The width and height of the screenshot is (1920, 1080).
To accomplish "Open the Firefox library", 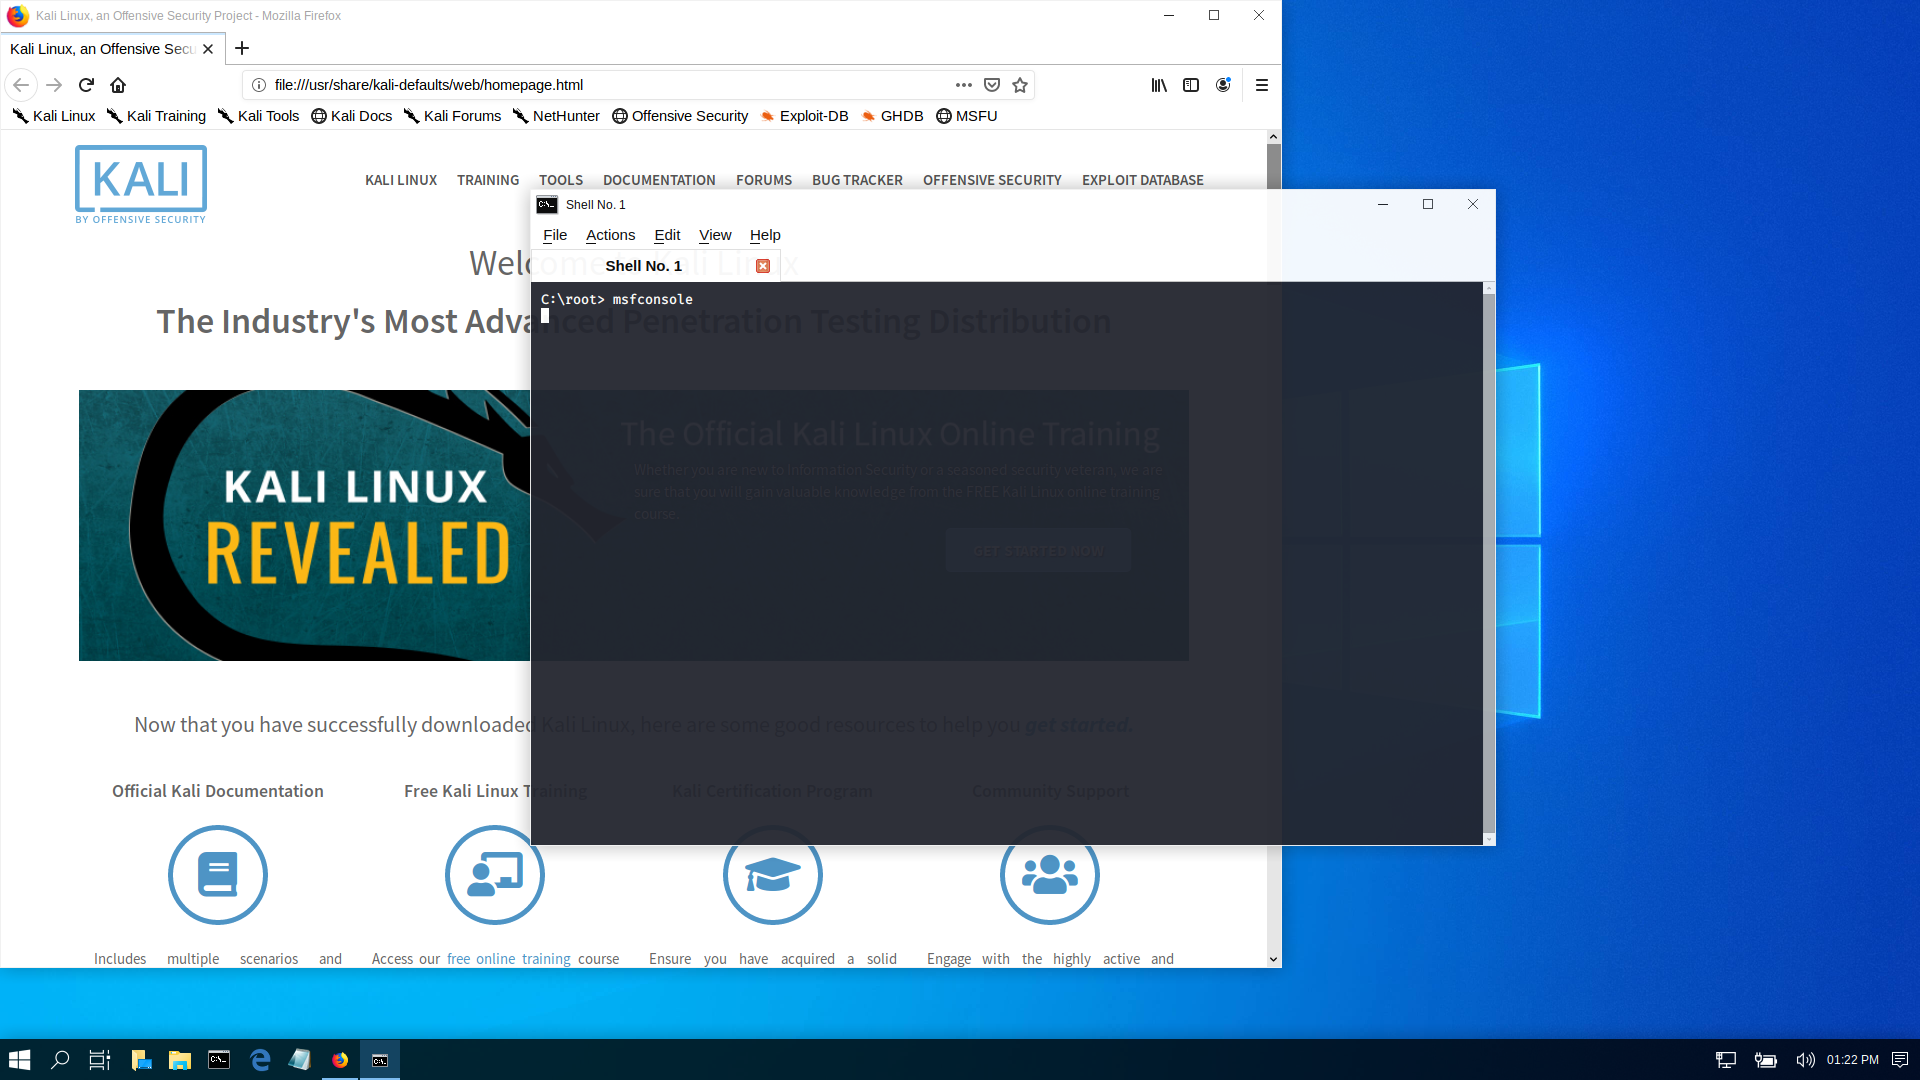I will coord(1159,85).
